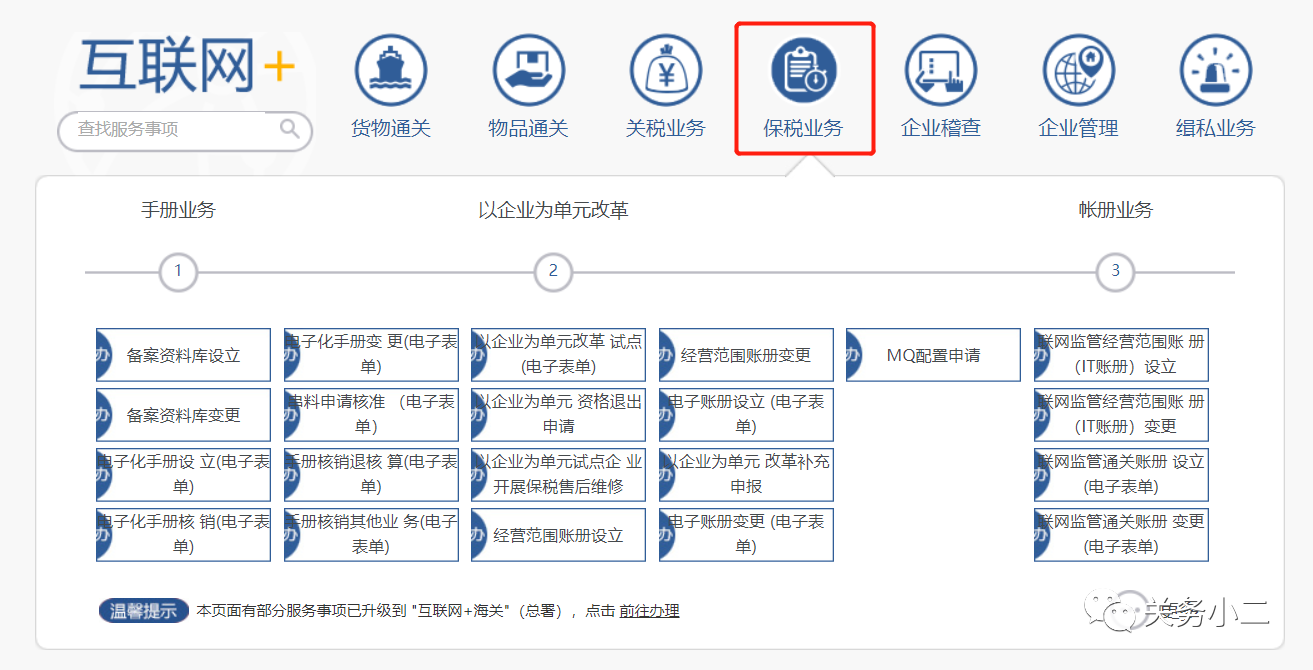Viewport: 1313px width, 670px height.
Task: Open 联网监管经营范围账册(IT账册)设立
Action: click(x=1121, y=355)
